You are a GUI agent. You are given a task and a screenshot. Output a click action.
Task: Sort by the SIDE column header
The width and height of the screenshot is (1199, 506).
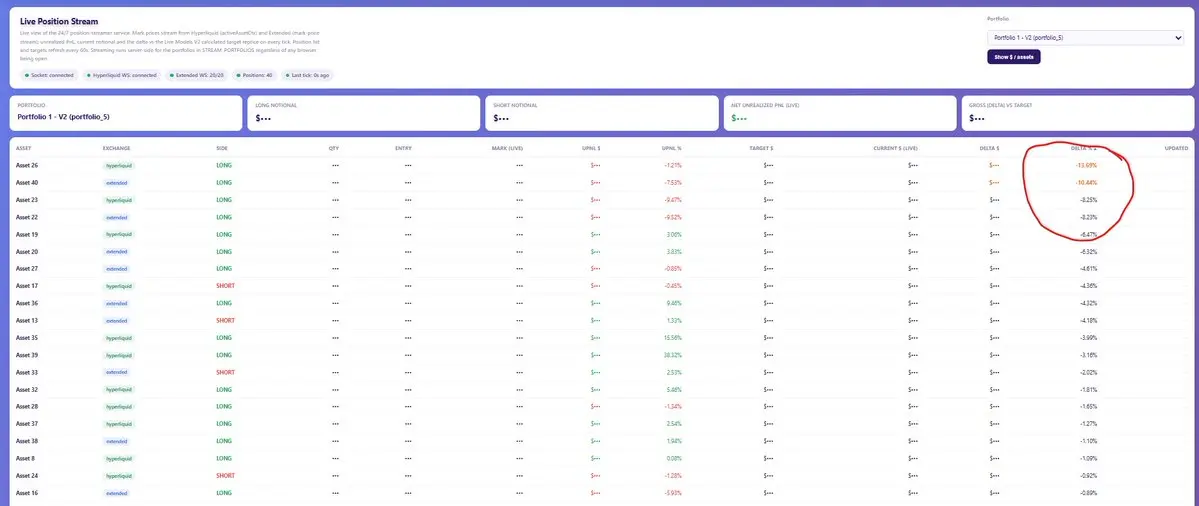[222, 148]
